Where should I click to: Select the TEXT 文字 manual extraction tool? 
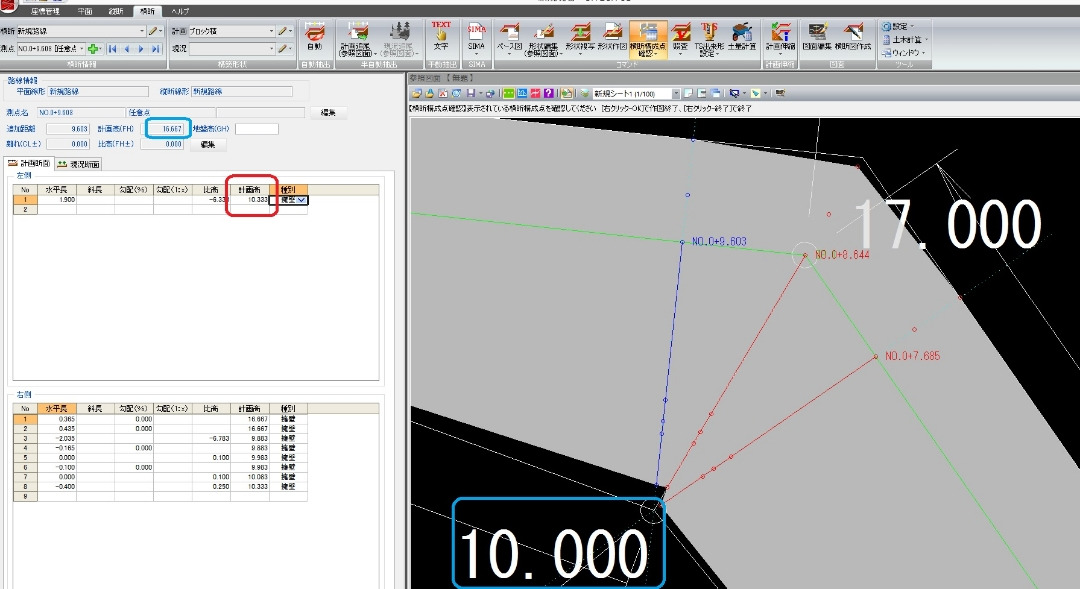441,37
